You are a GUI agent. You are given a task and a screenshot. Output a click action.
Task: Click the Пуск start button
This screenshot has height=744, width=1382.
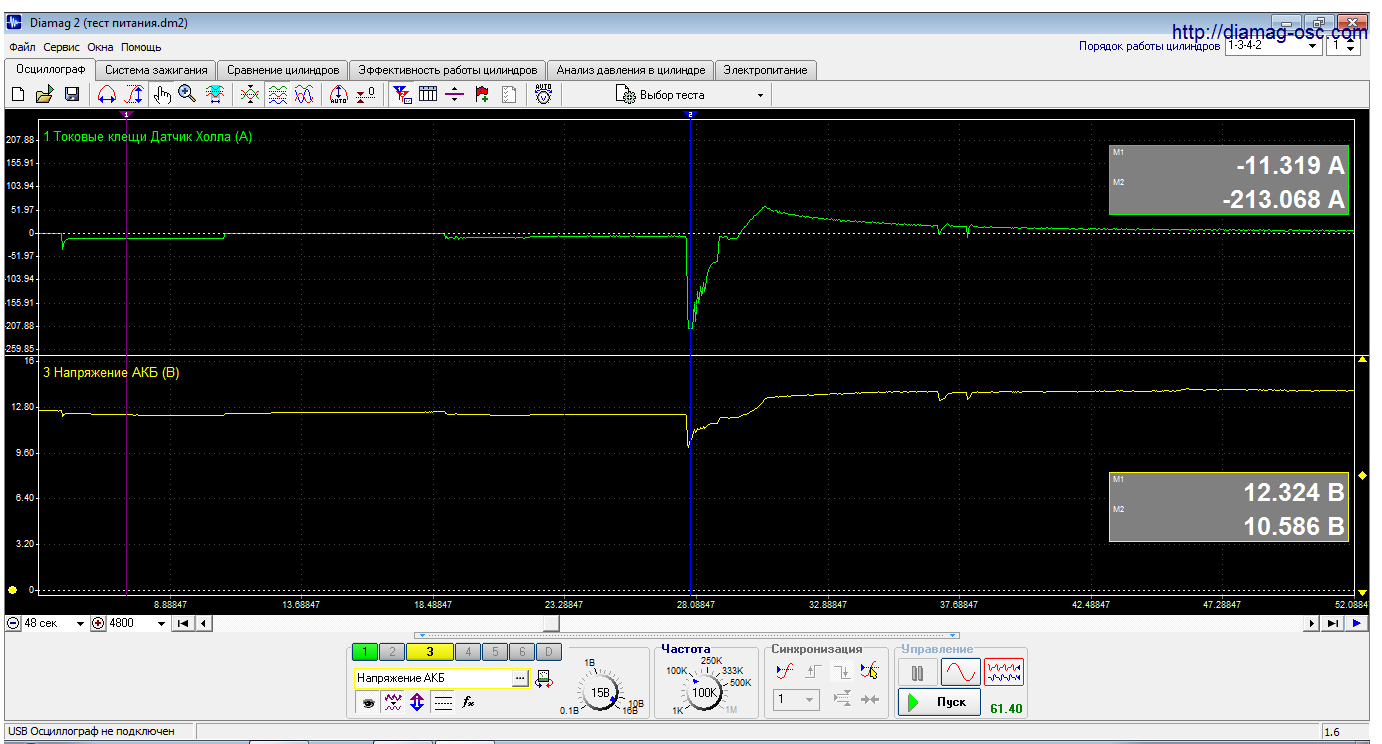939,702
